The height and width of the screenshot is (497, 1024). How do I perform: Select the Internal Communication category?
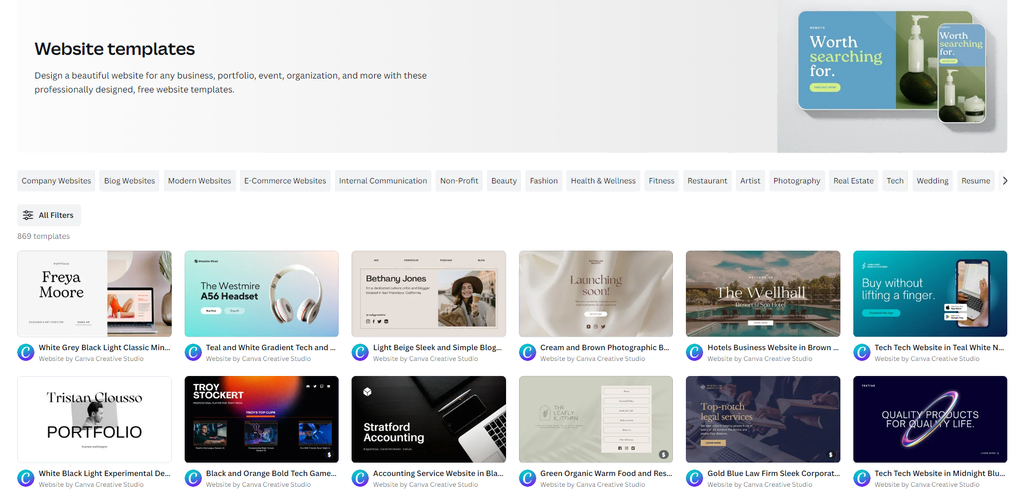(x=383, y=181)
